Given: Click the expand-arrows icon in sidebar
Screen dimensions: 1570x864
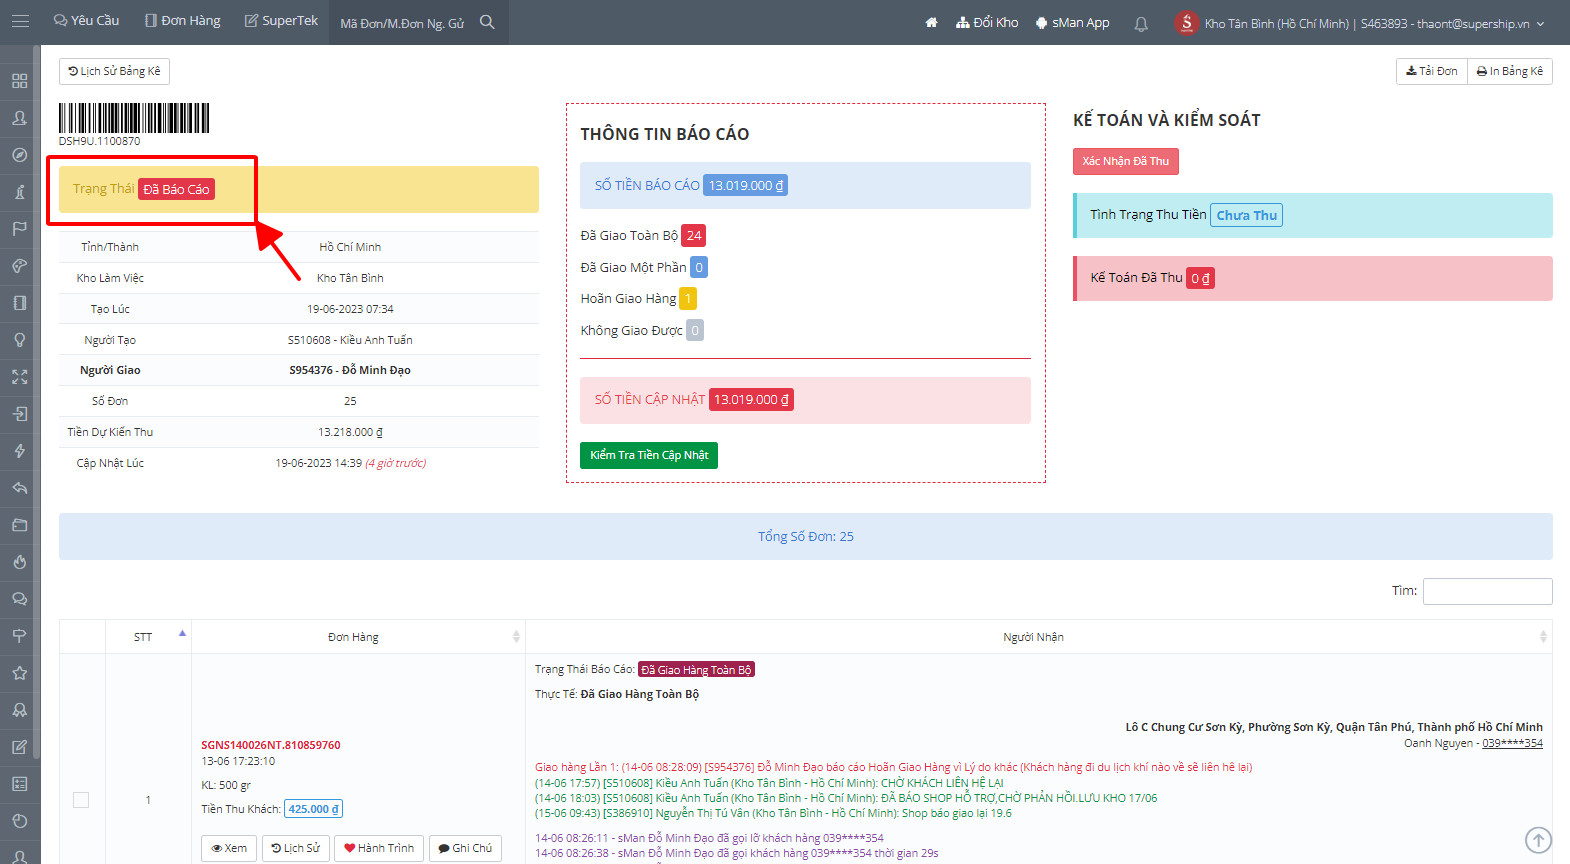Looking at the screenshot, I should pyautogui.click(x=19, y=377).
